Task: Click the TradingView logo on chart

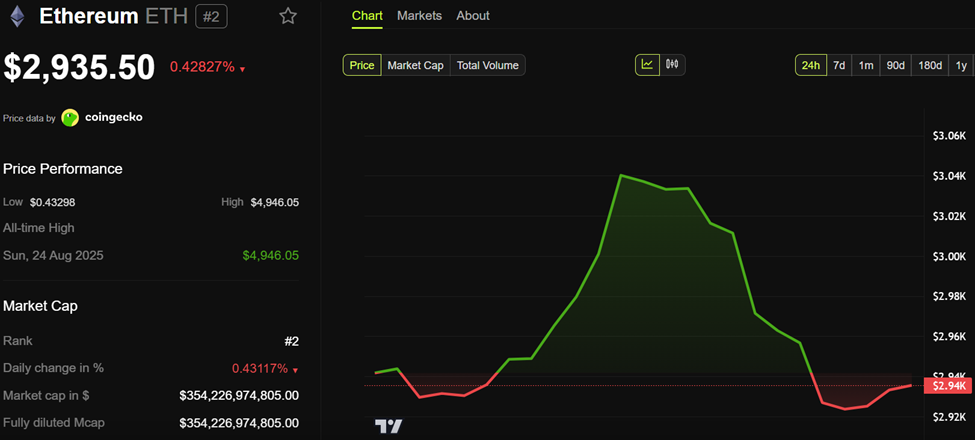Action: 388,426
